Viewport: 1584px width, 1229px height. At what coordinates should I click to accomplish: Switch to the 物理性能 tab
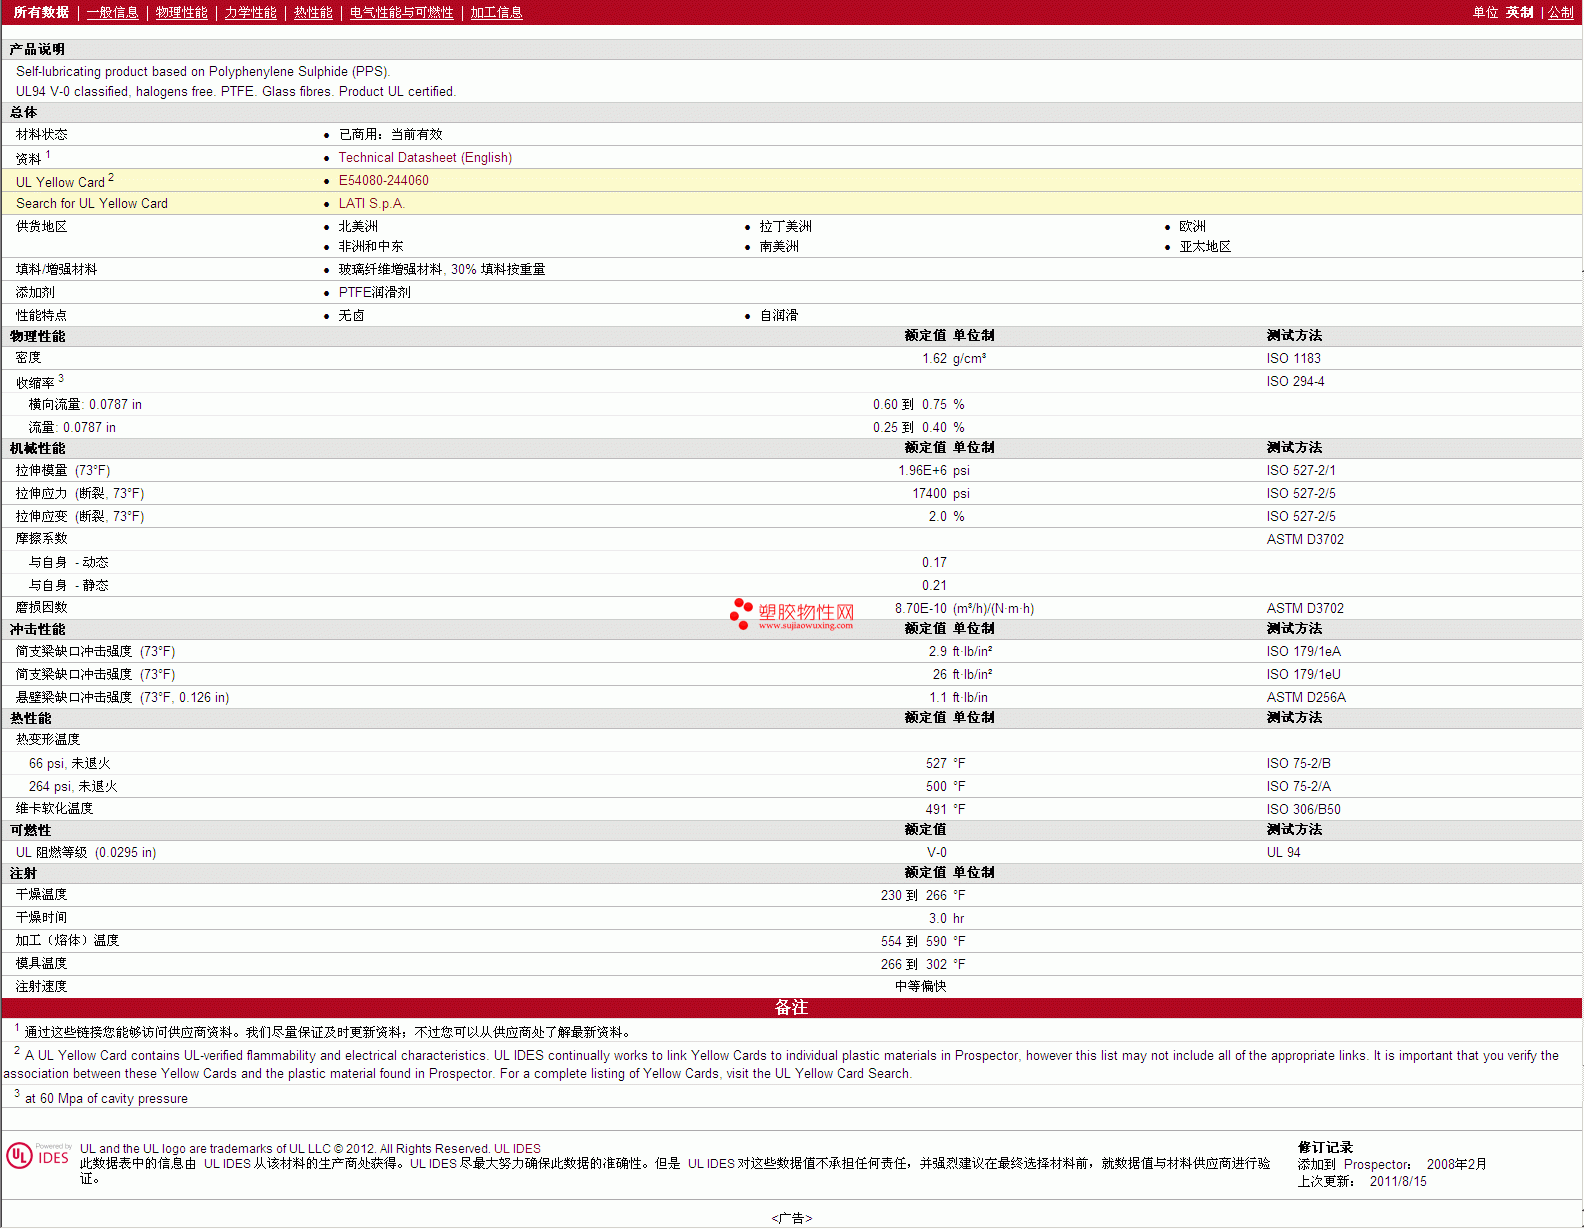181,12
